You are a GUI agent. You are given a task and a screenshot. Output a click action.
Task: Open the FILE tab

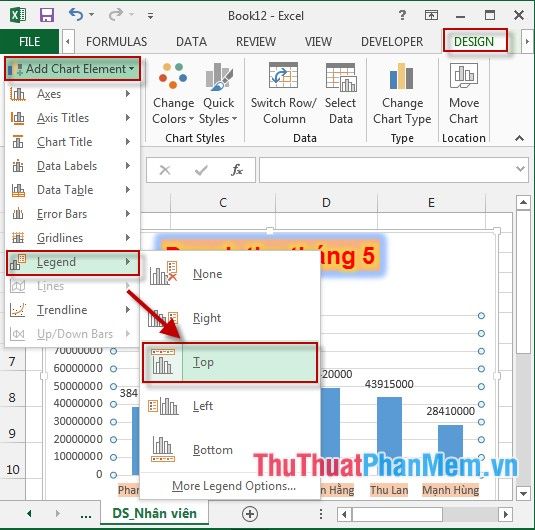click(29, 42)
